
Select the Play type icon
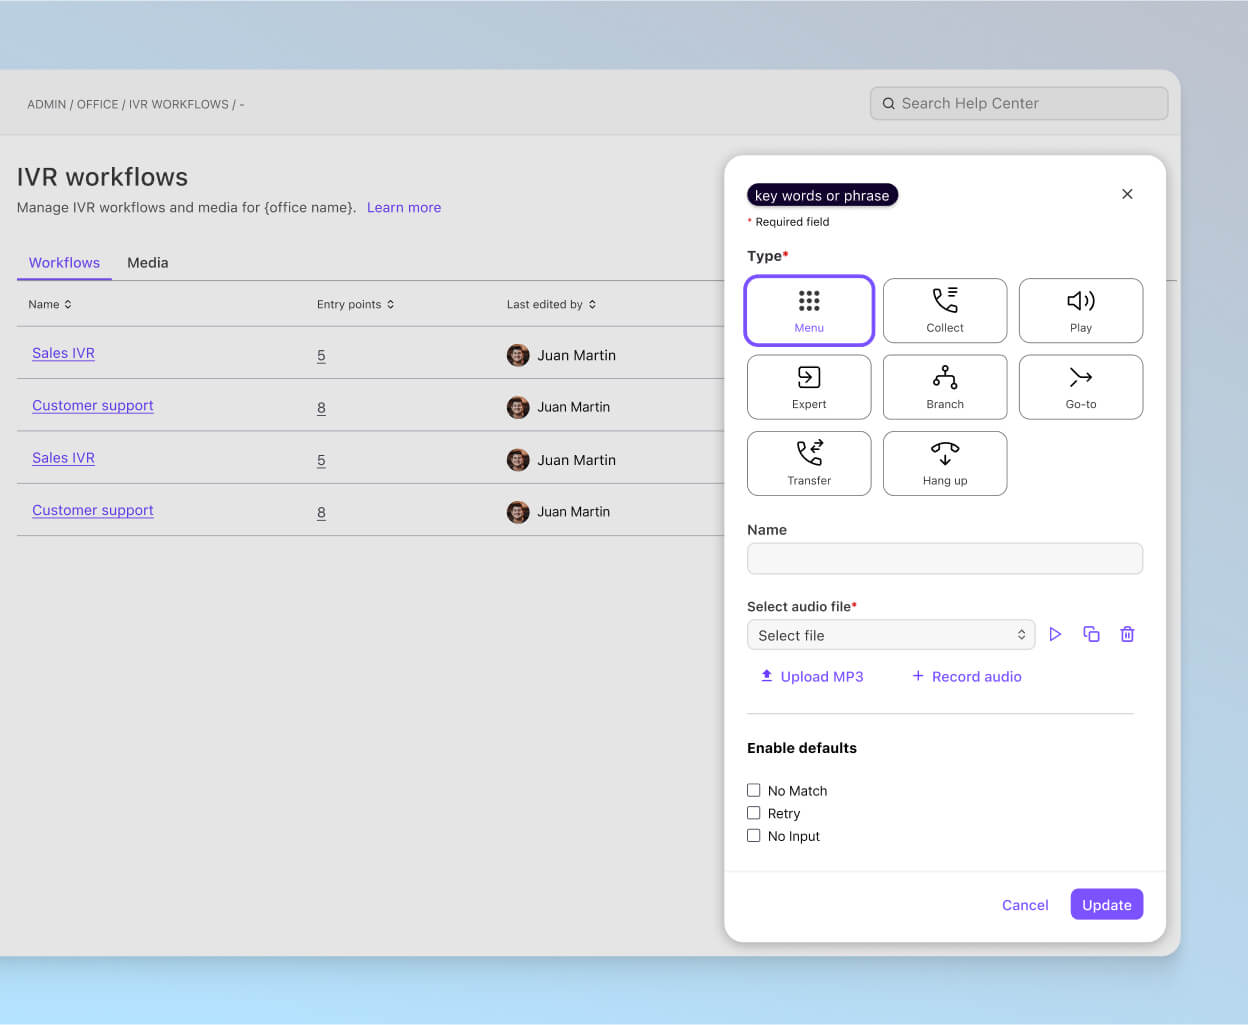point(1080,310)
